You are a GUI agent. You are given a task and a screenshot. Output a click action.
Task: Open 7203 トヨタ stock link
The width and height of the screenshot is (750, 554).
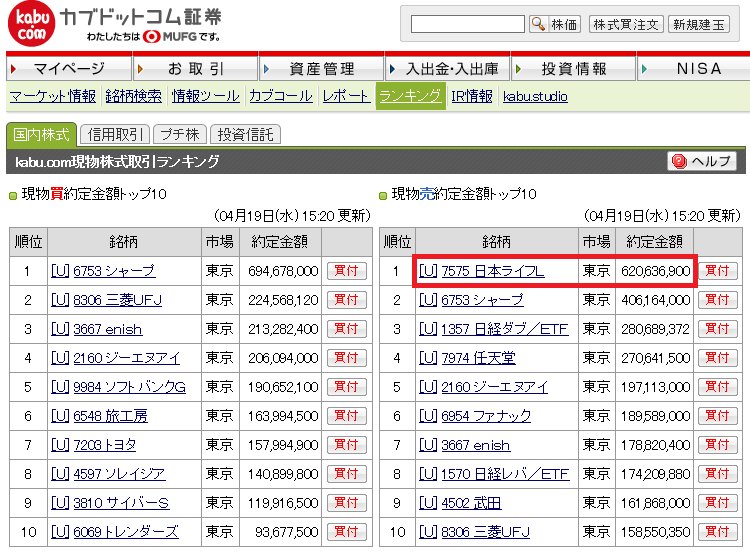tap(104, 445)
